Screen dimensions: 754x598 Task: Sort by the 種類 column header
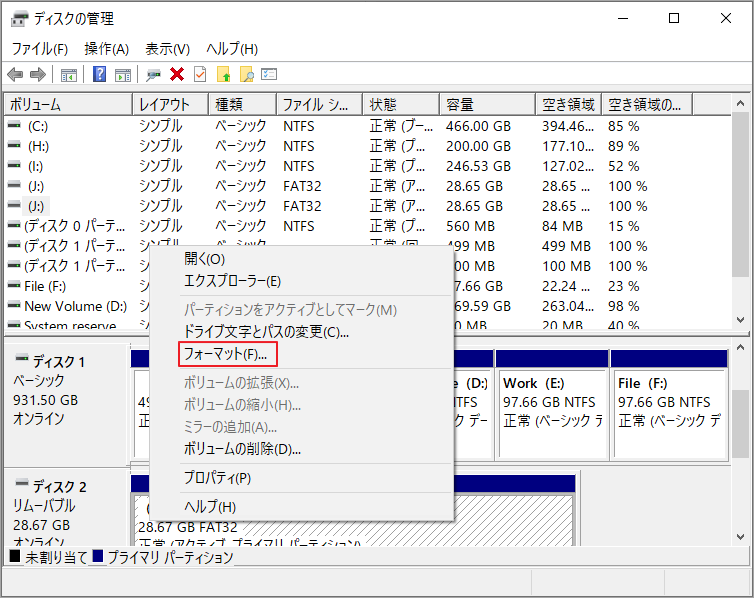(243, 104)
